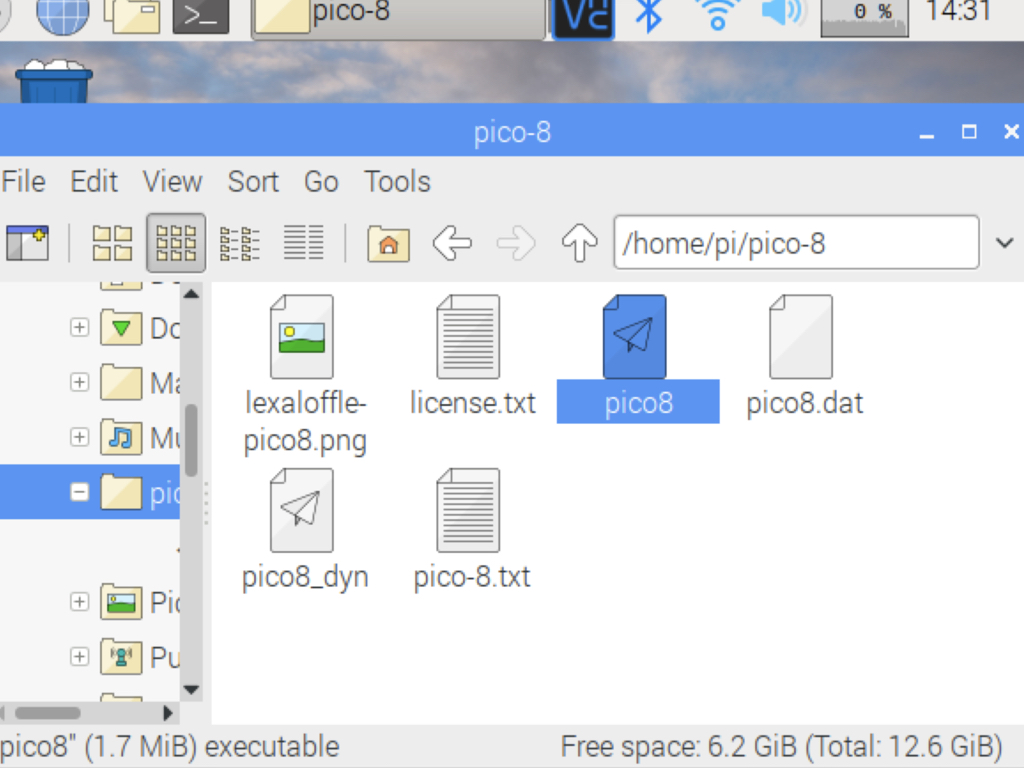1024x768 pixels.
Task: Click the sidebar vertical scrollbar thumb
Action: pyautogui.click(x=191, y=440)
